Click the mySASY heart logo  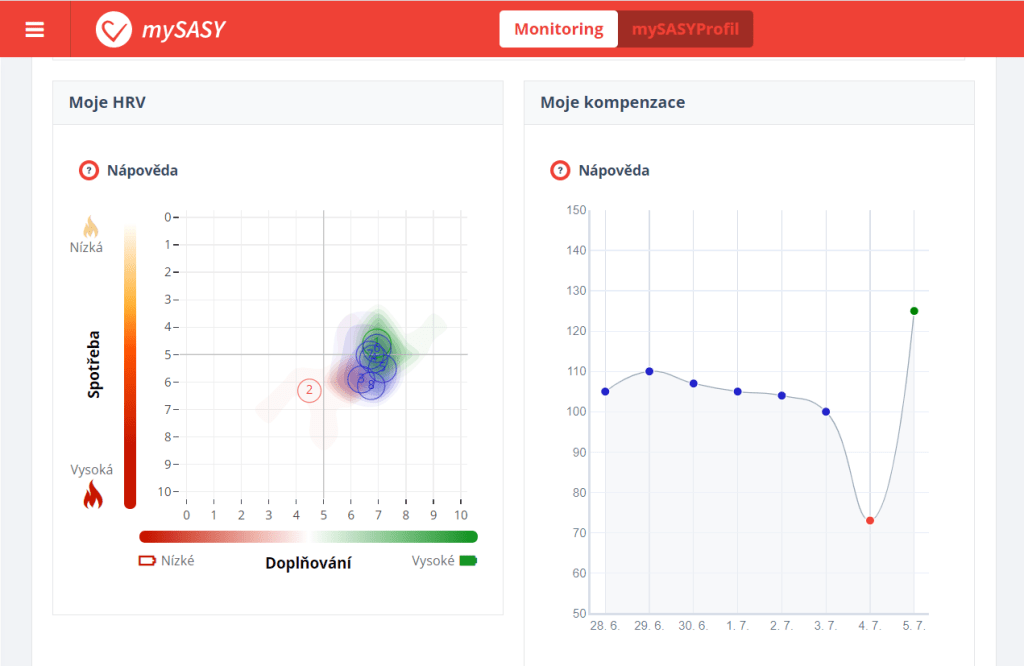(113, 29)
